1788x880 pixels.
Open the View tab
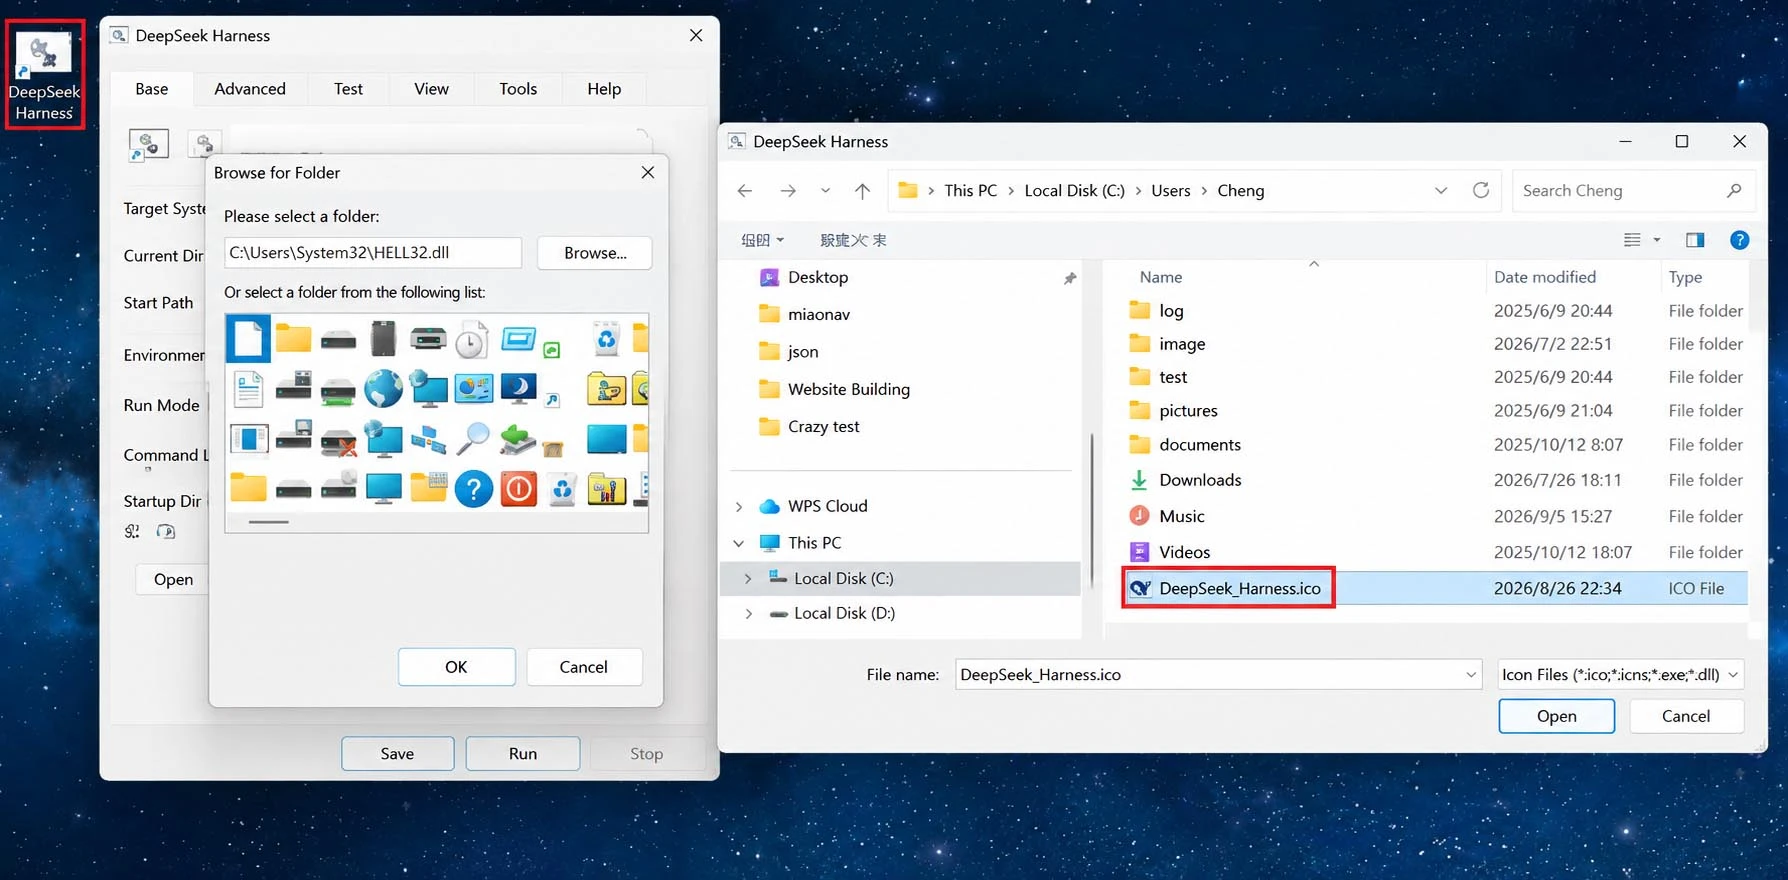click(x=431, y=89)
